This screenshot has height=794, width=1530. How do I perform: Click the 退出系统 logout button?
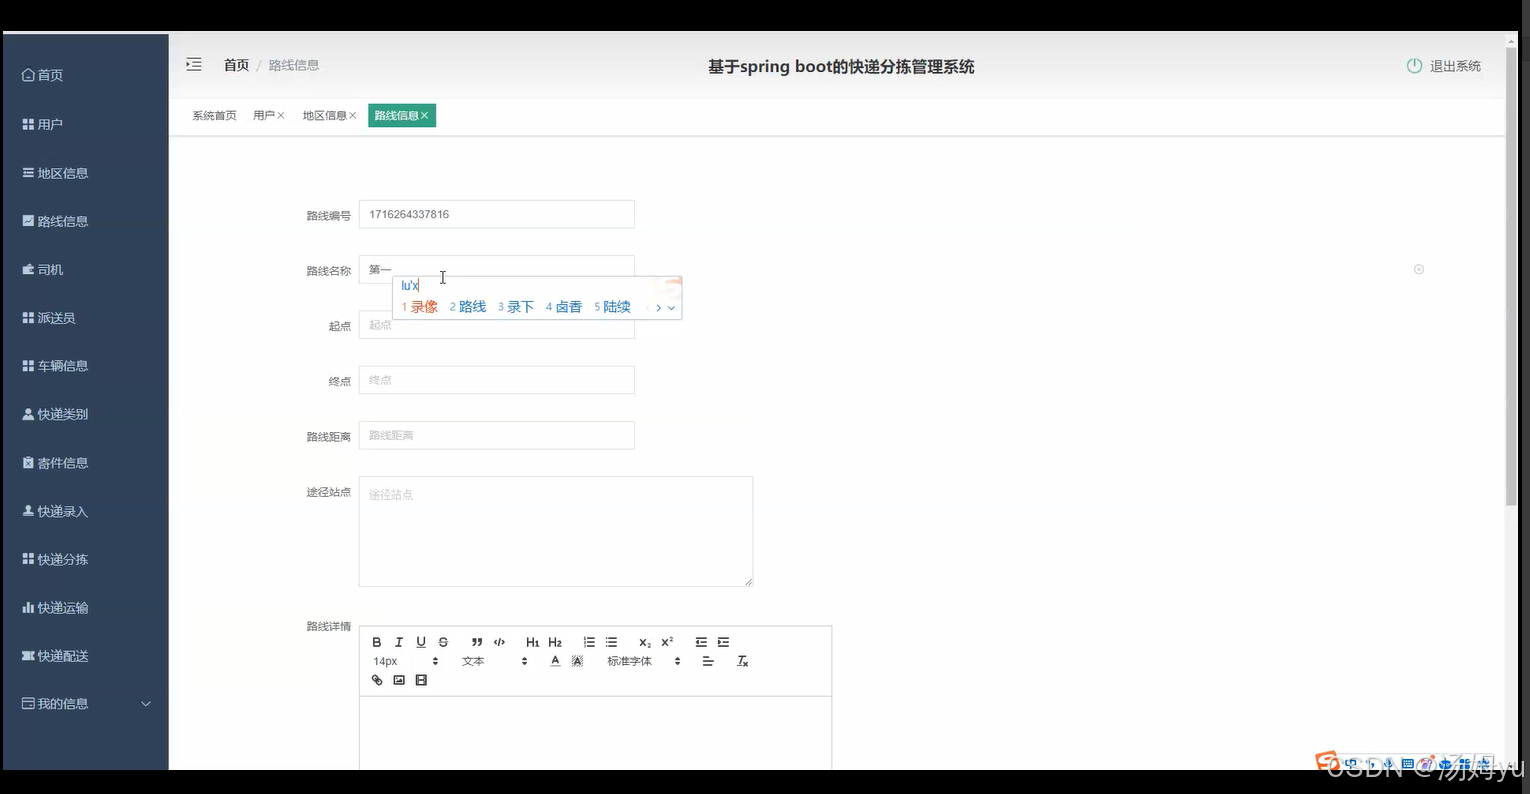pyautogui.click(x=1444, y=66)
